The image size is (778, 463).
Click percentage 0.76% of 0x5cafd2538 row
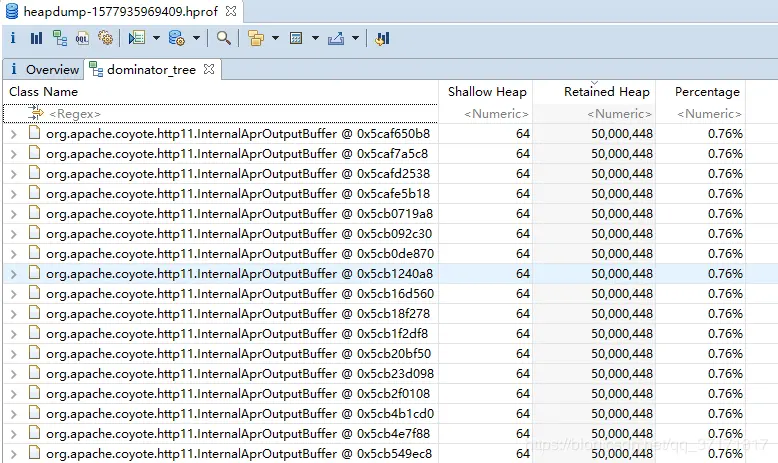pyautogui.click(x=725, y=174)
